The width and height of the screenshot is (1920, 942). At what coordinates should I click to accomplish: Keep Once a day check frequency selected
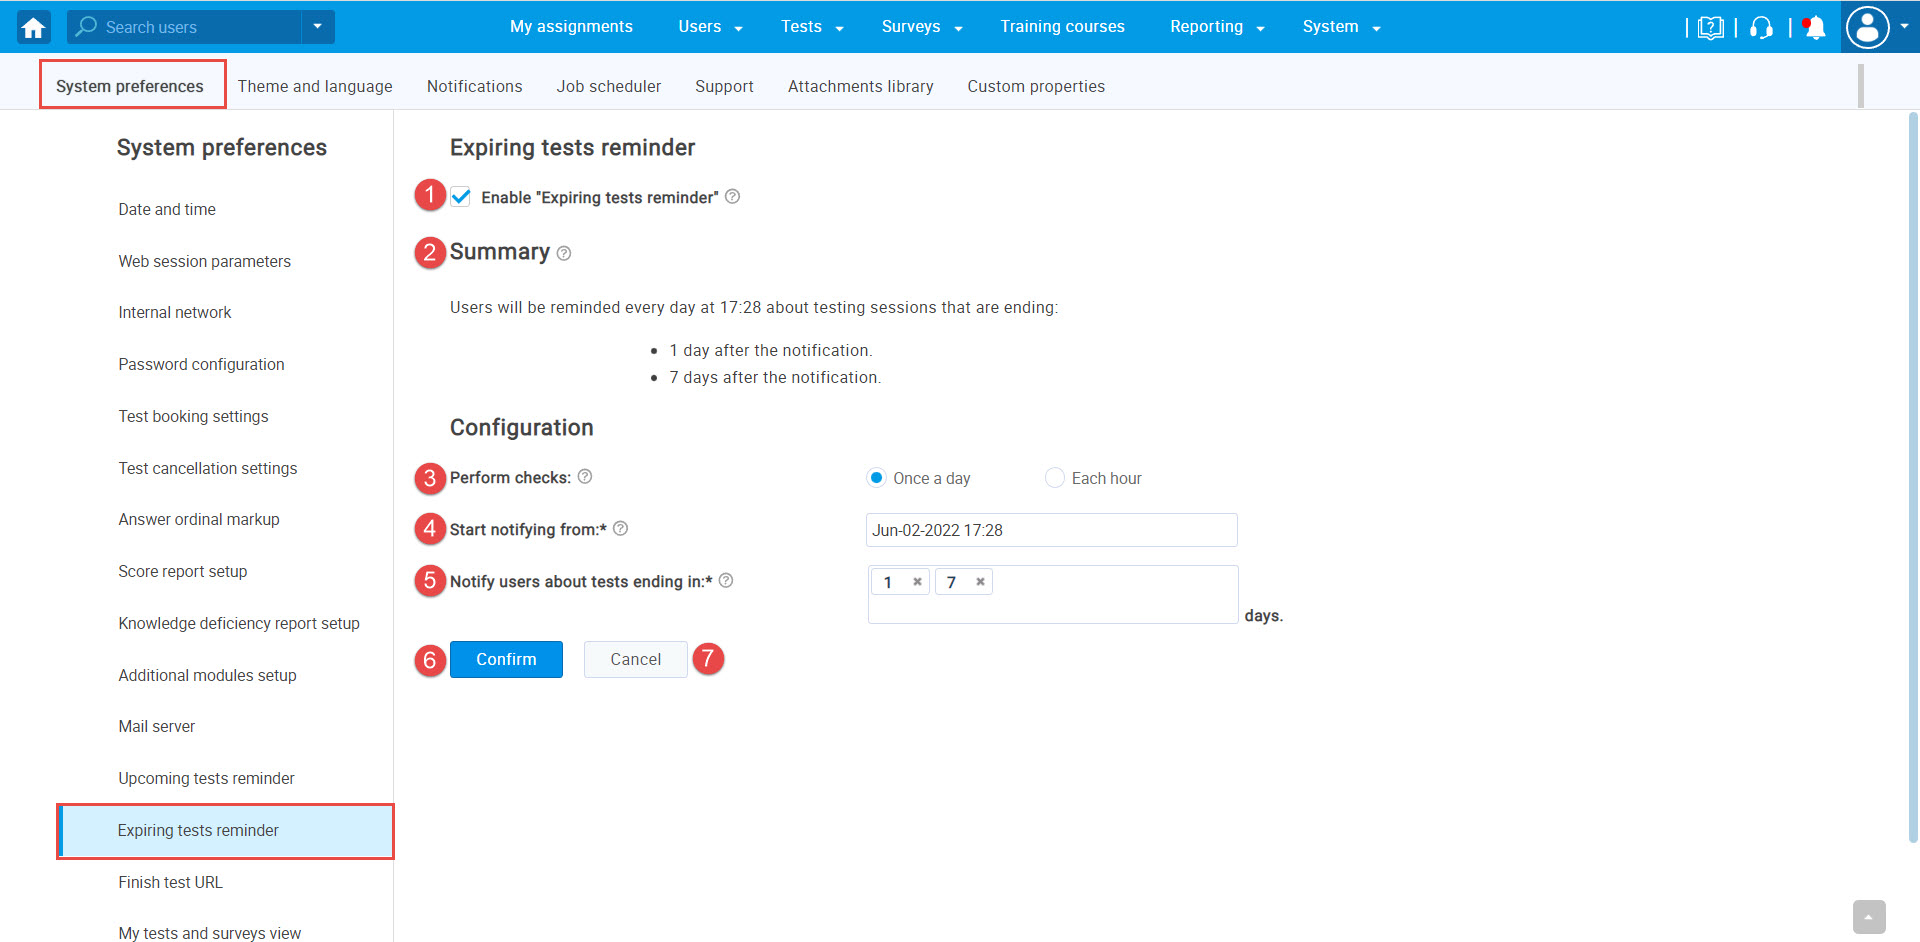(x=876, y=477)
